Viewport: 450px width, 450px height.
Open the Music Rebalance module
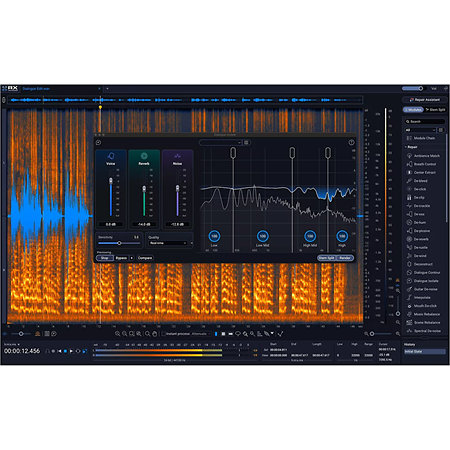pos(423,314)
